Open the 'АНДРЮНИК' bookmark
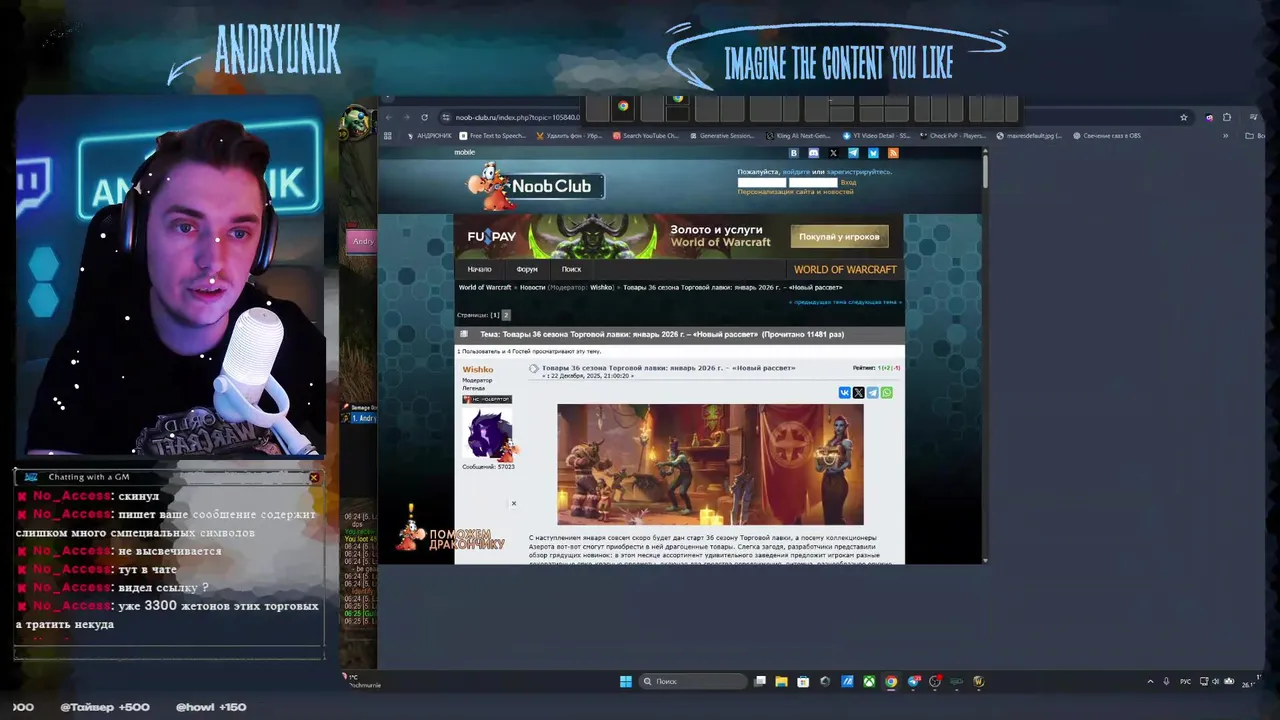 [x=429, y=136]
